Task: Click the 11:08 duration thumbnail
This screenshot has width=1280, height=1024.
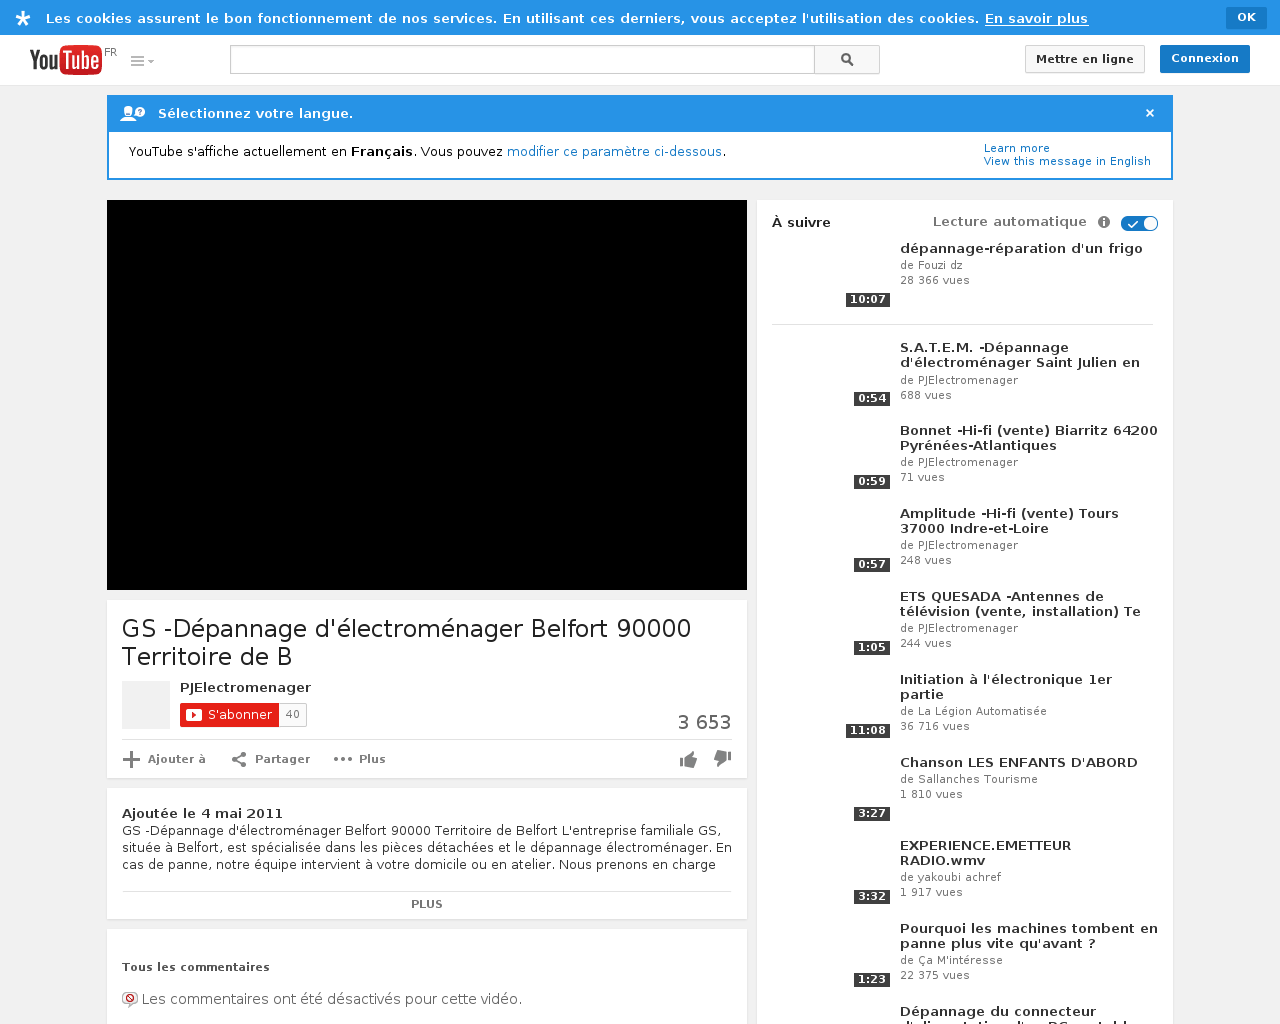Action: point(831,706)
